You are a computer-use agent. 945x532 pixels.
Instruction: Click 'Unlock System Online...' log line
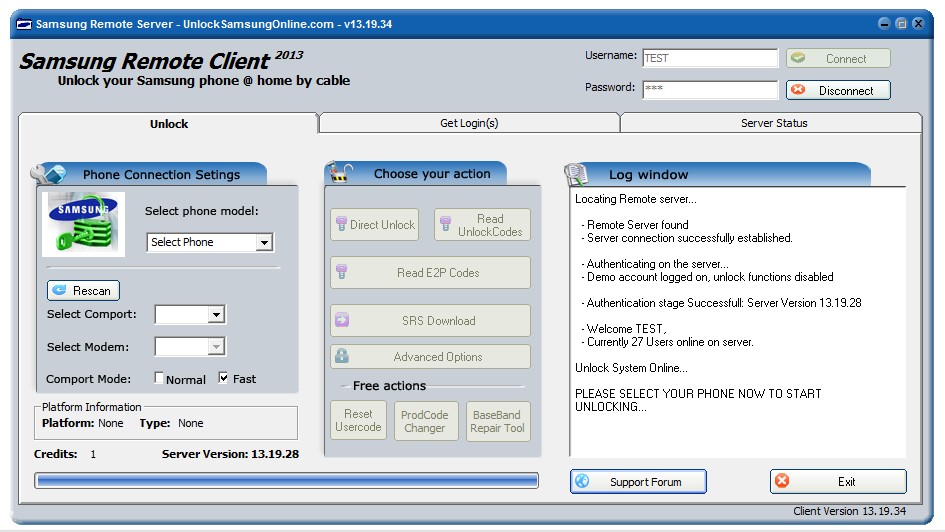point(631,368)
